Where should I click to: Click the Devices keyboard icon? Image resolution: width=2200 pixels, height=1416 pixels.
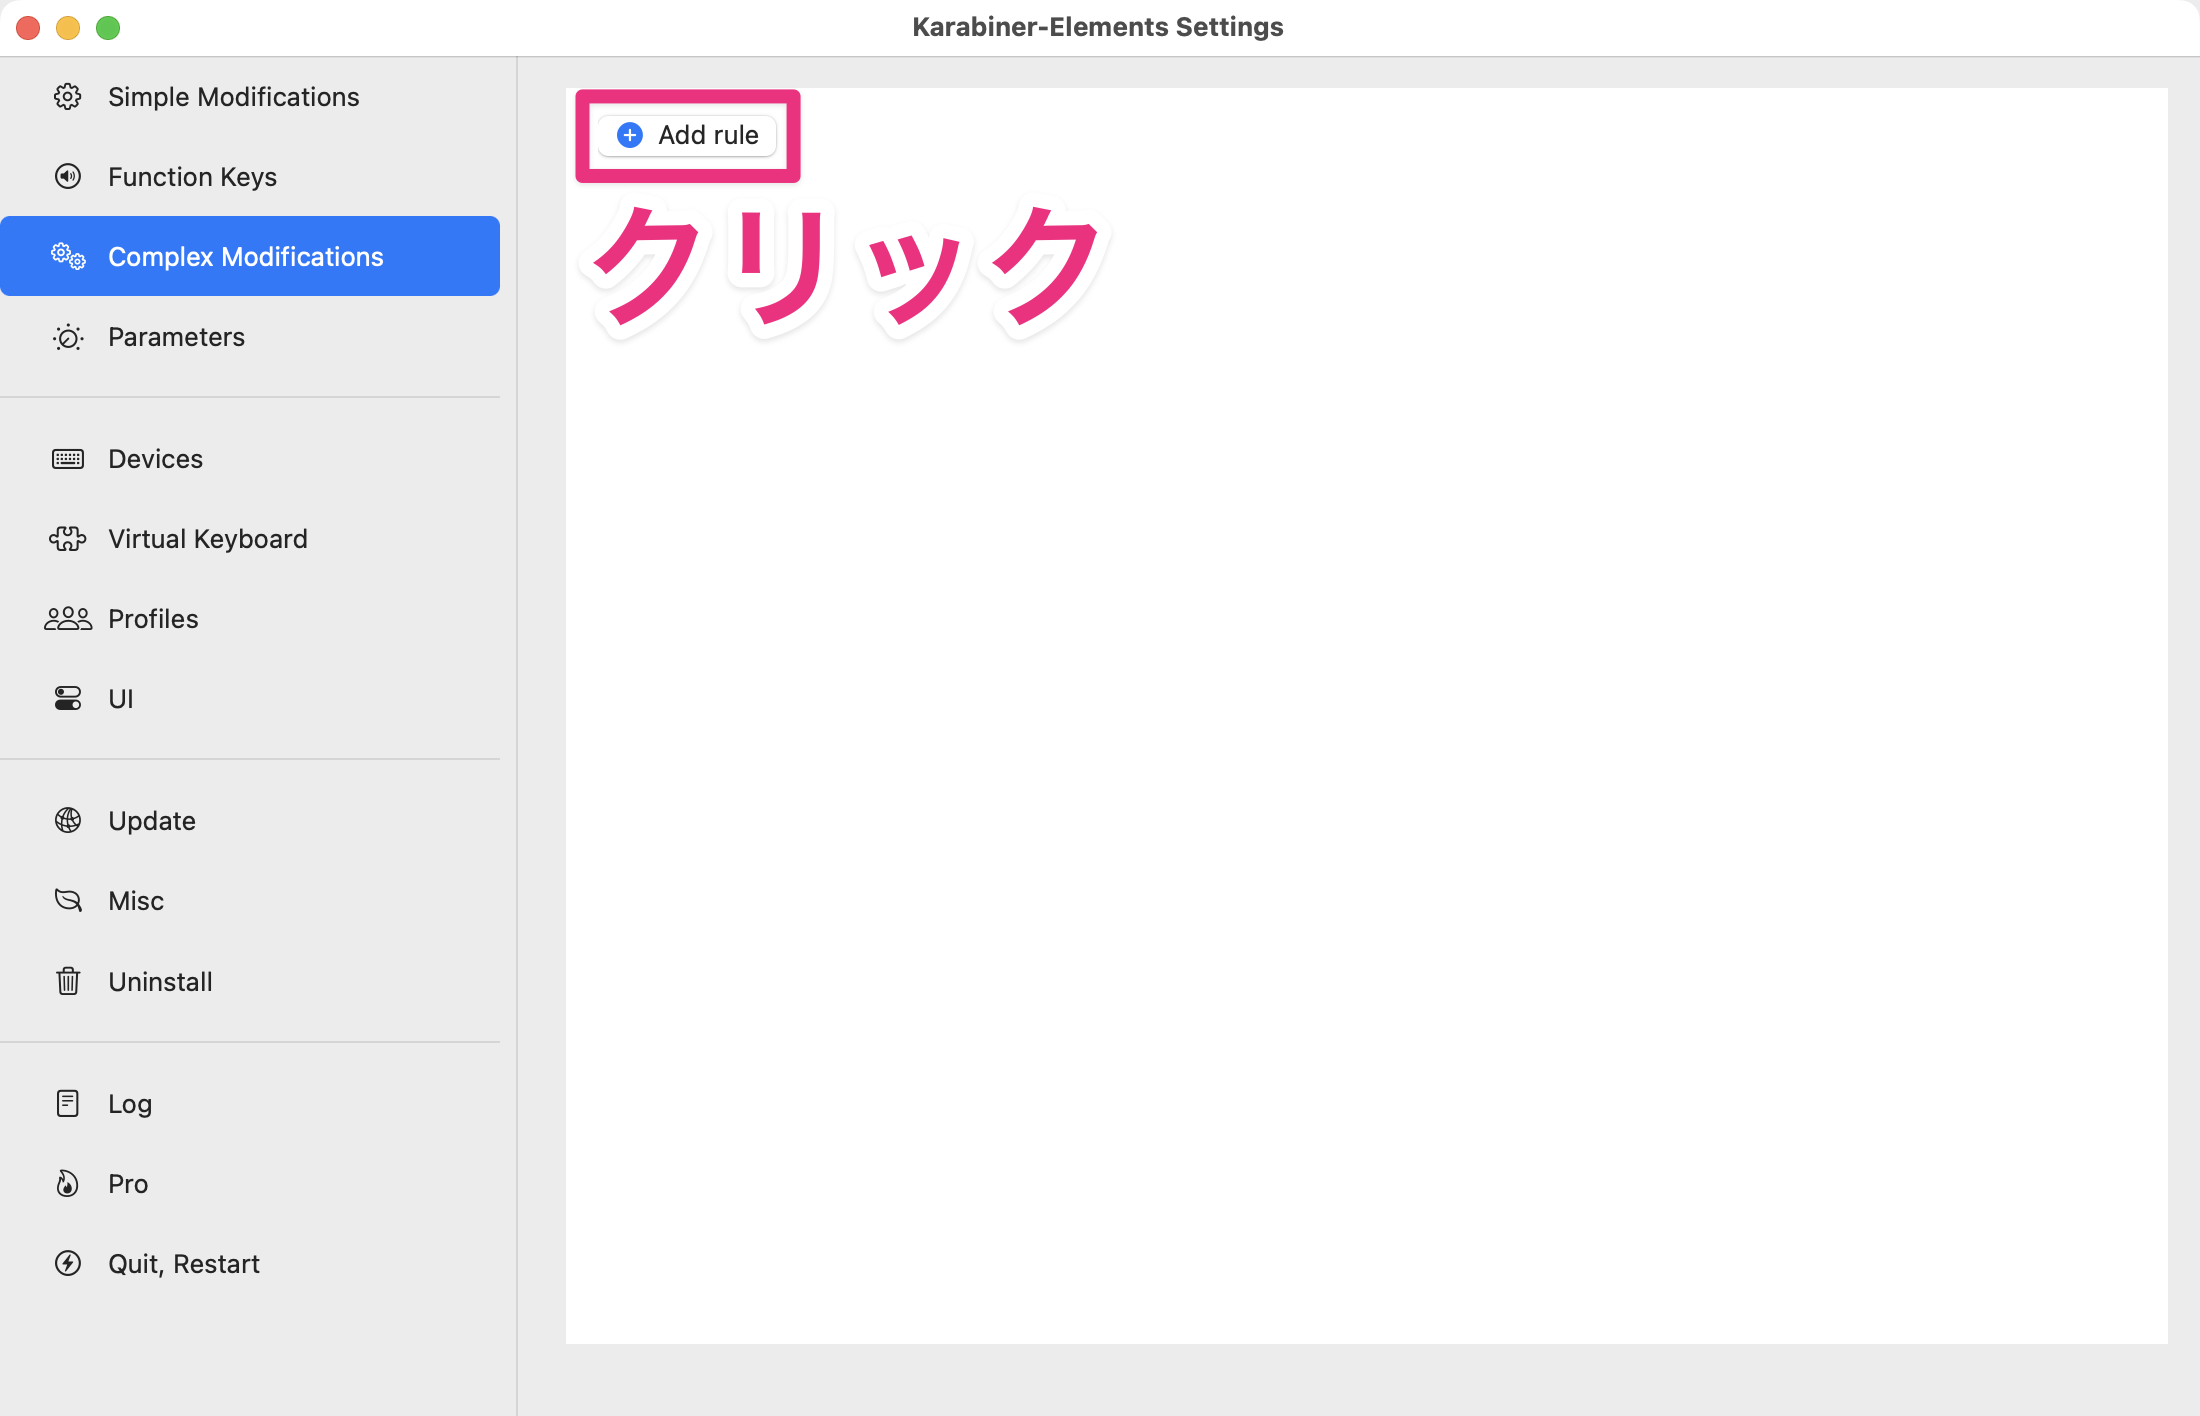(67, 458)
